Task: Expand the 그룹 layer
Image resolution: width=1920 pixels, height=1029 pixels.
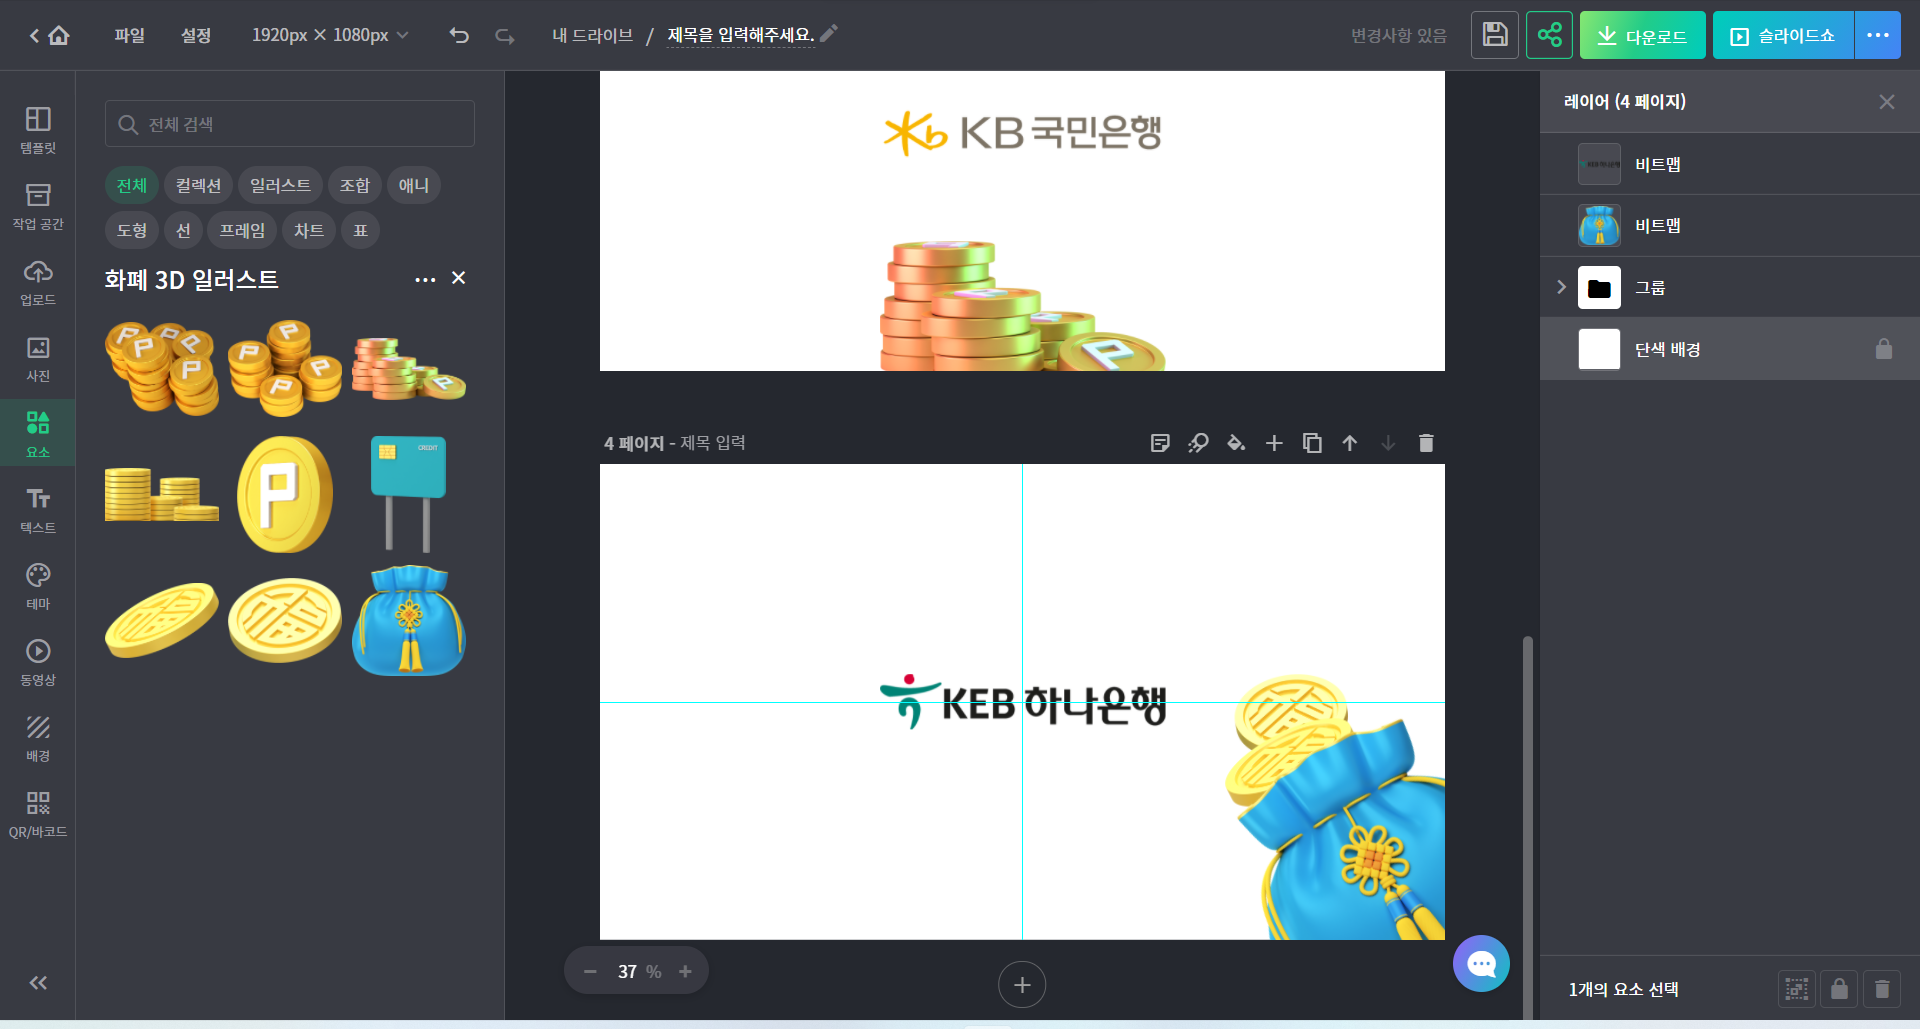Action: (x=1561, y=288)
